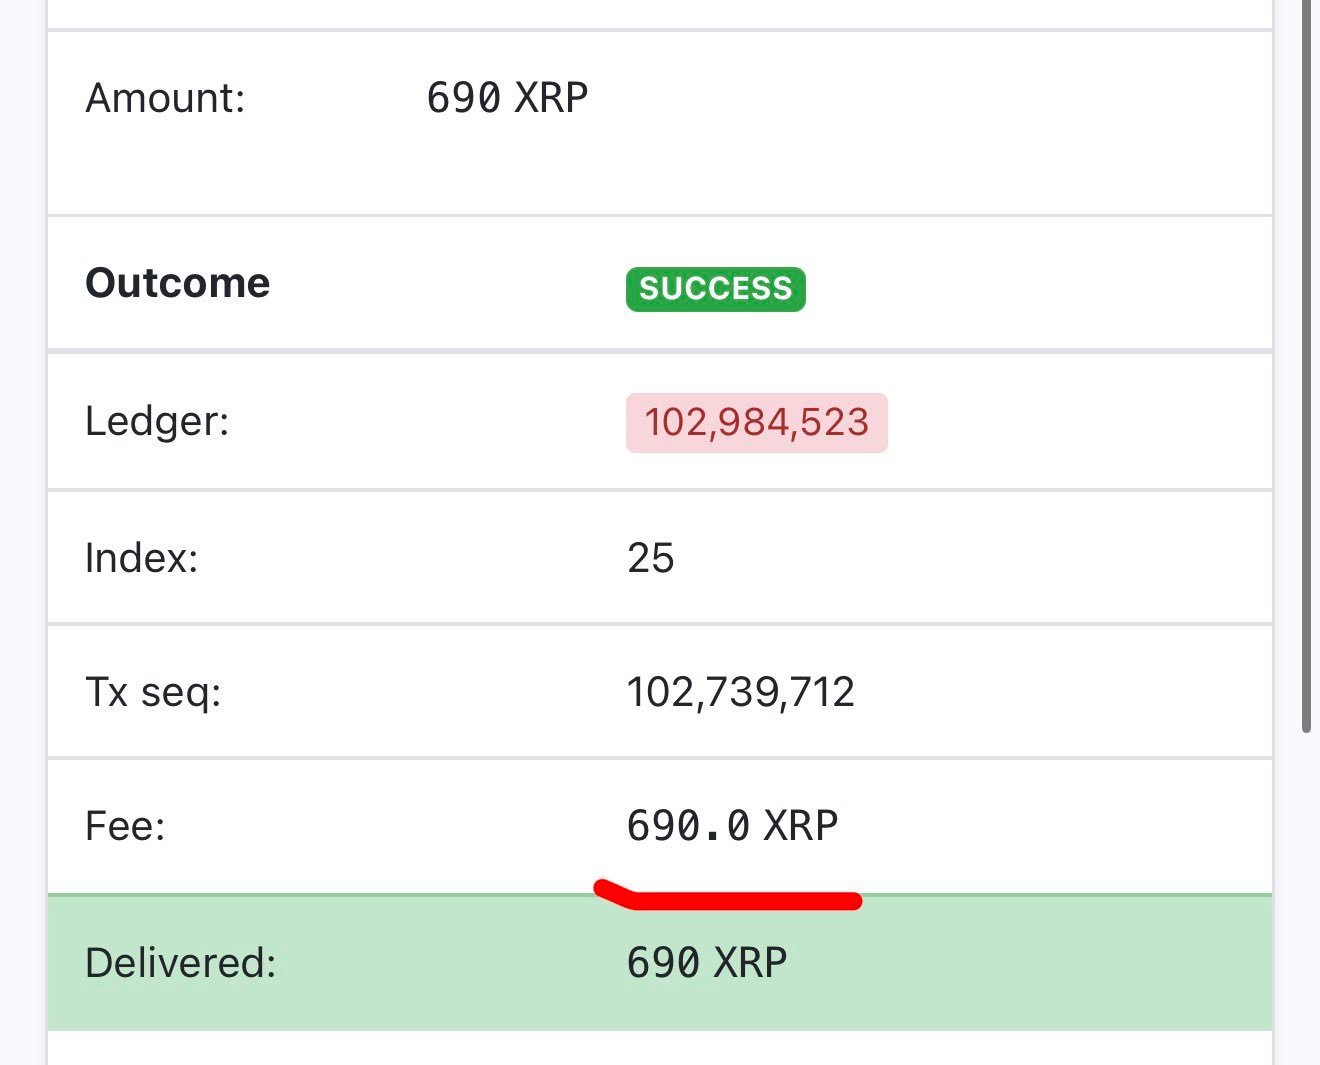Click the Tx seq value 102,739,712
Screen dimensions: 1320x1065
click(741, 691)
